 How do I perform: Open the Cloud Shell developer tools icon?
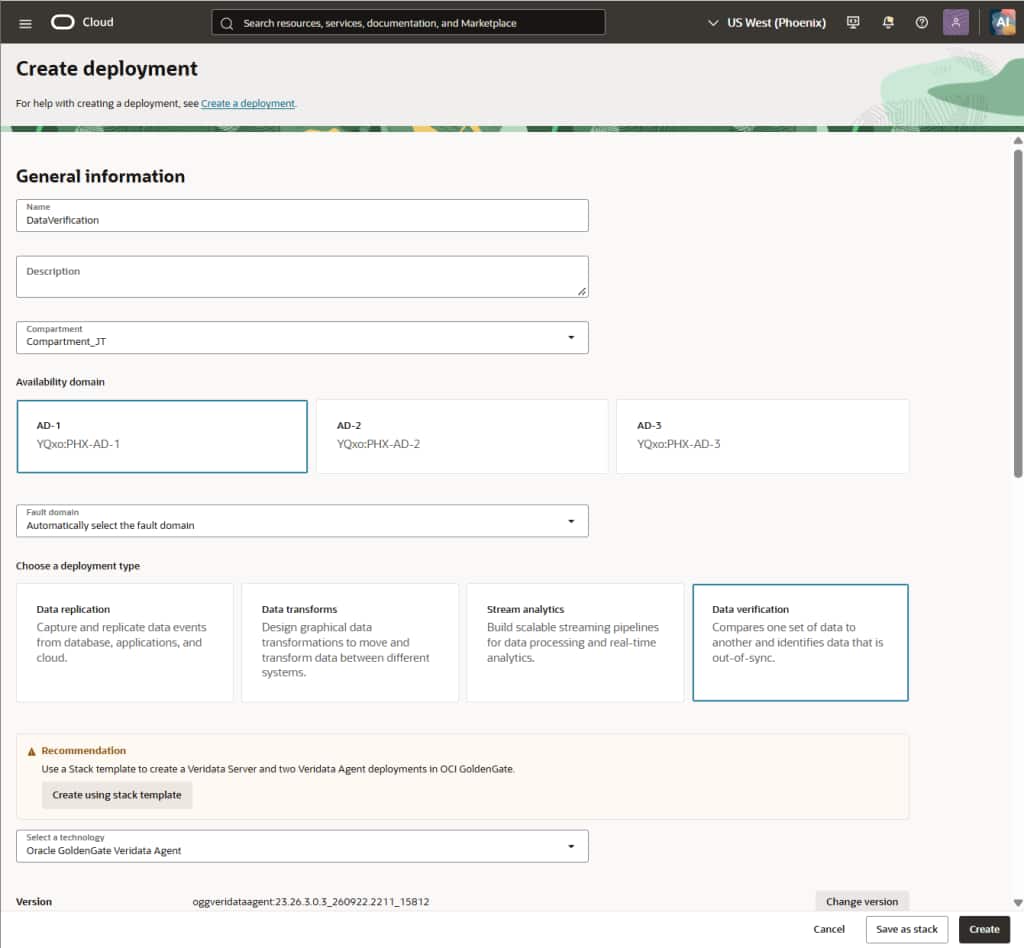click(853, 22)
